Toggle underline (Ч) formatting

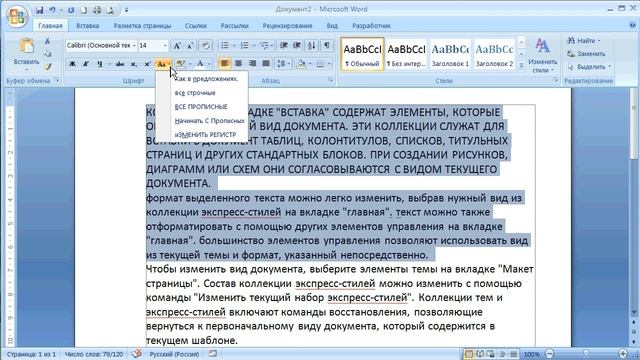click(99, 64)
